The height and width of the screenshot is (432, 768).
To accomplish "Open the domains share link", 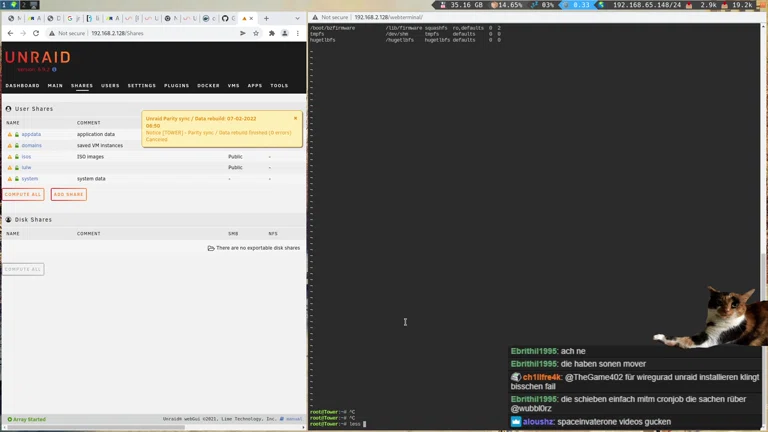I will 32,146.
